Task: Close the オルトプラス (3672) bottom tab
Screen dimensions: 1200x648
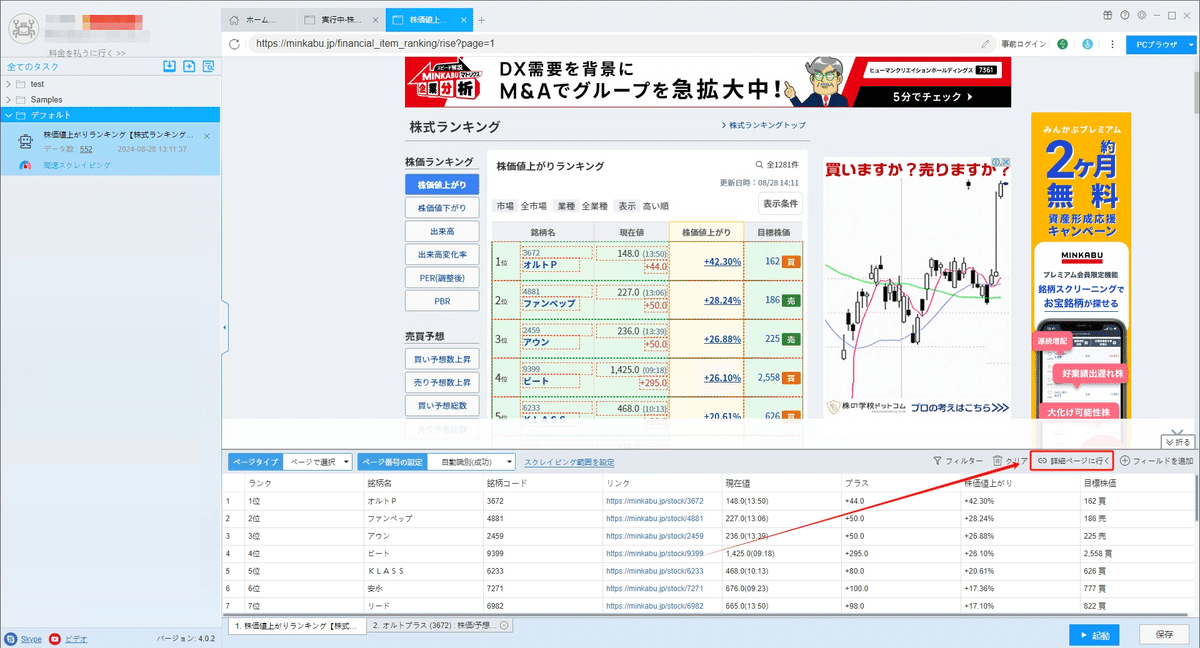Action: [x=504, y=625]
